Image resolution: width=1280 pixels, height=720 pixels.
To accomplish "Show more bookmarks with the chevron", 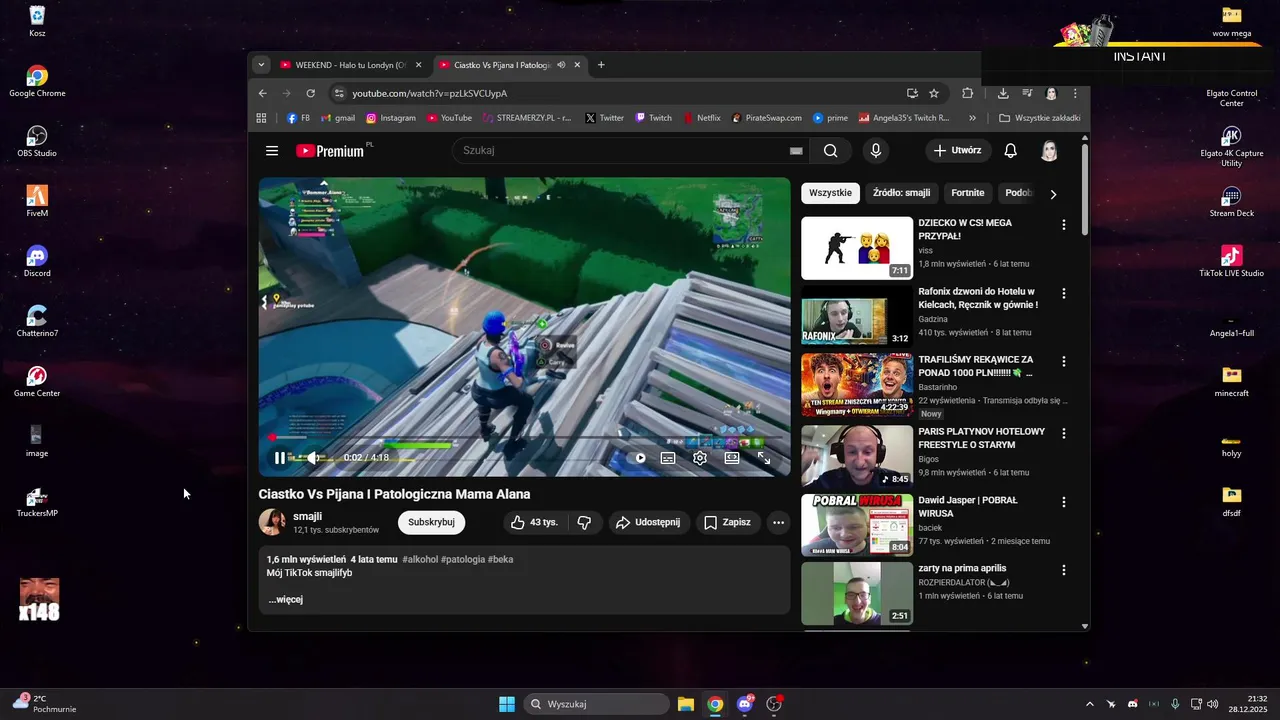I will (x=973, y=118).
